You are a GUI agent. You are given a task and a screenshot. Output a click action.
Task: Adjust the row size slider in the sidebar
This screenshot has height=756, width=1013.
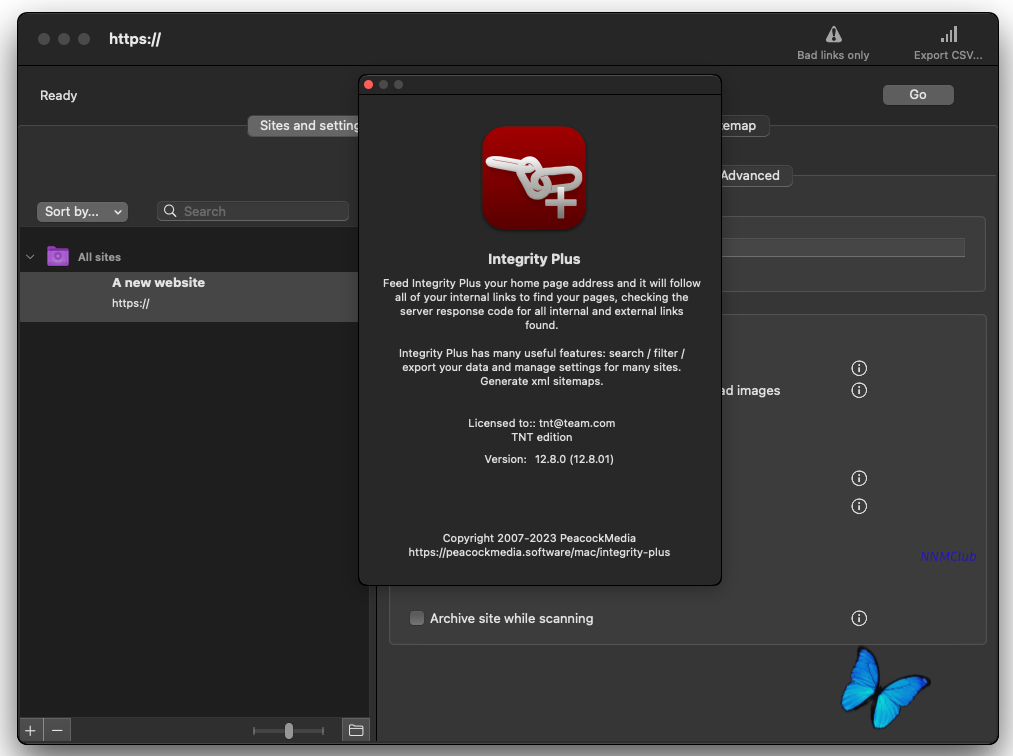pyautogui.click(x=288, y=731)
